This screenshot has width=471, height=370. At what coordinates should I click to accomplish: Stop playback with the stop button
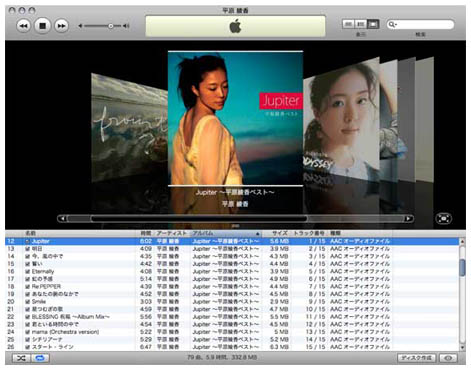[43, 26]
